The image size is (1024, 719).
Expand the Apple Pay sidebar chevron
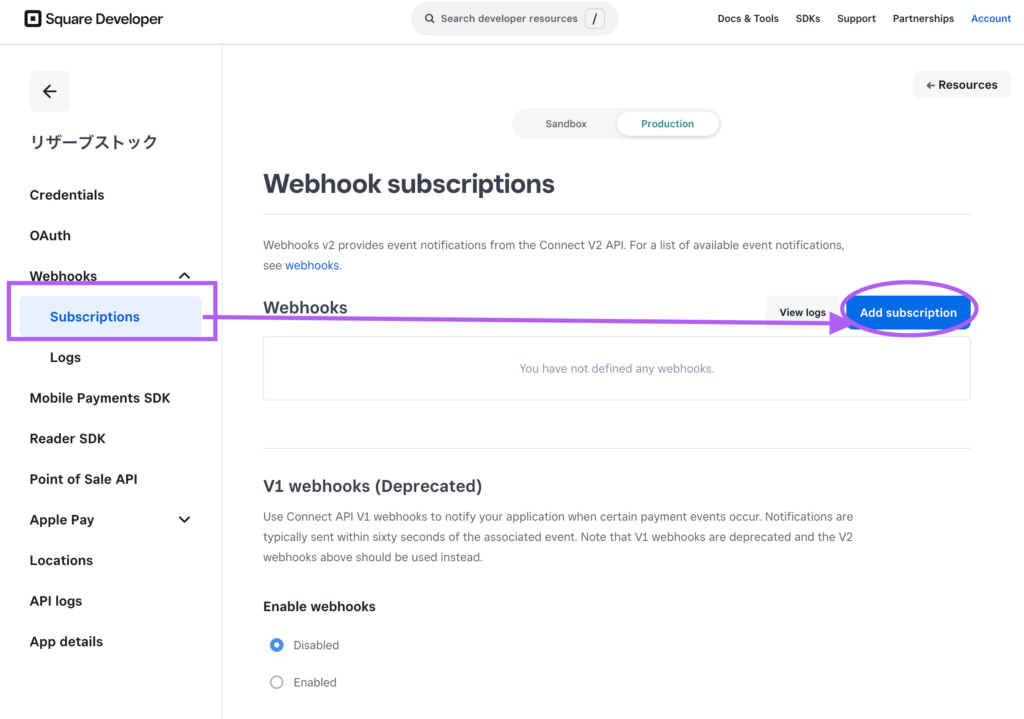click(185, 520)
